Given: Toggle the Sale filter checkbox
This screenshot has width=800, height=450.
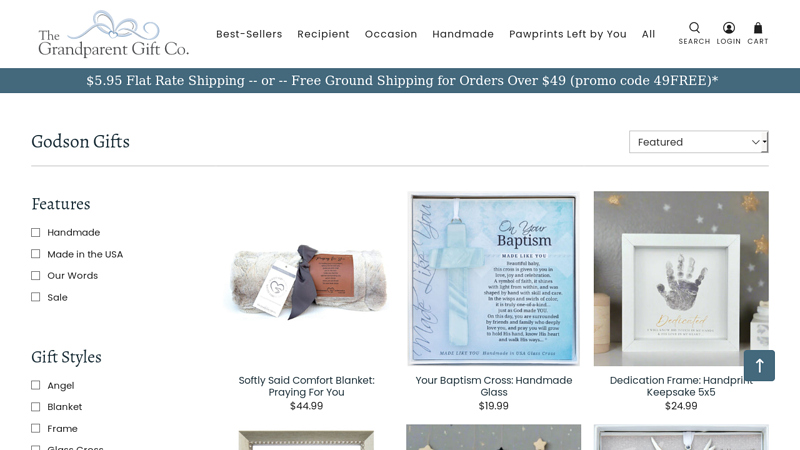Looking at the screenshot, I should click(35, 297).
